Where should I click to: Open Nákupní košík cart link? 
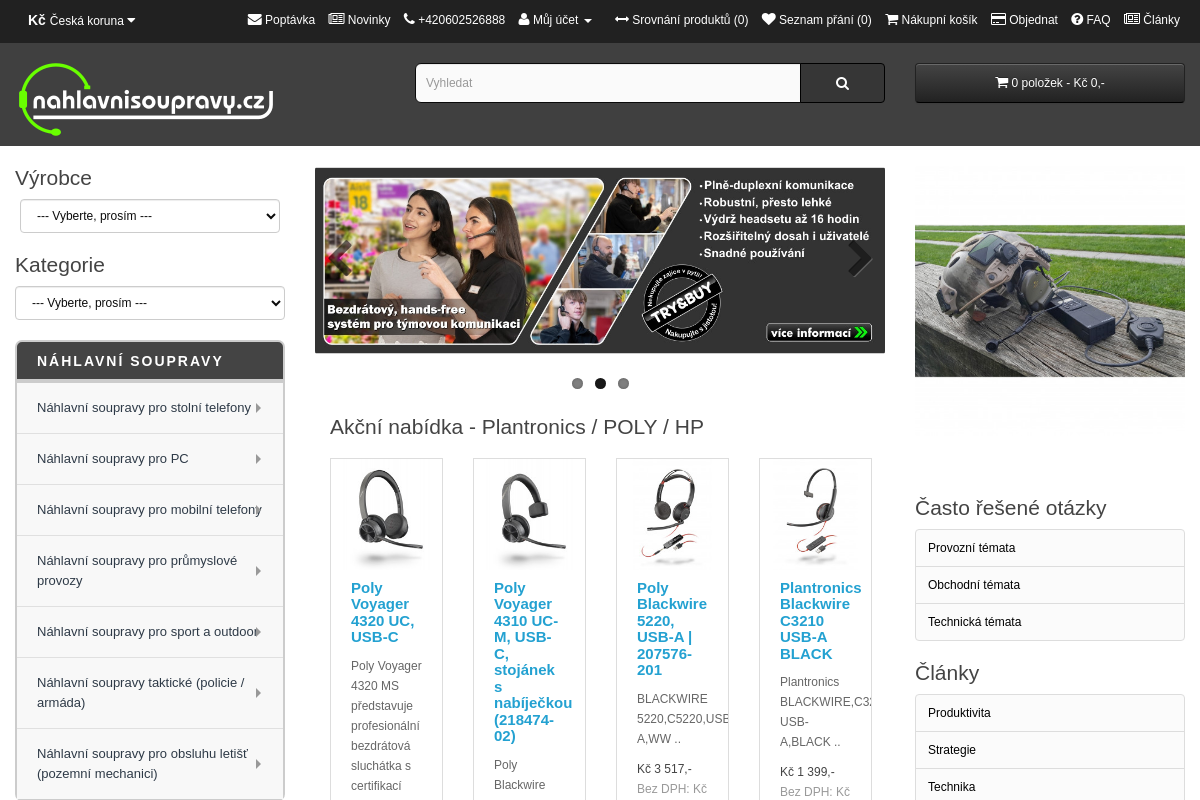(931, 20)
